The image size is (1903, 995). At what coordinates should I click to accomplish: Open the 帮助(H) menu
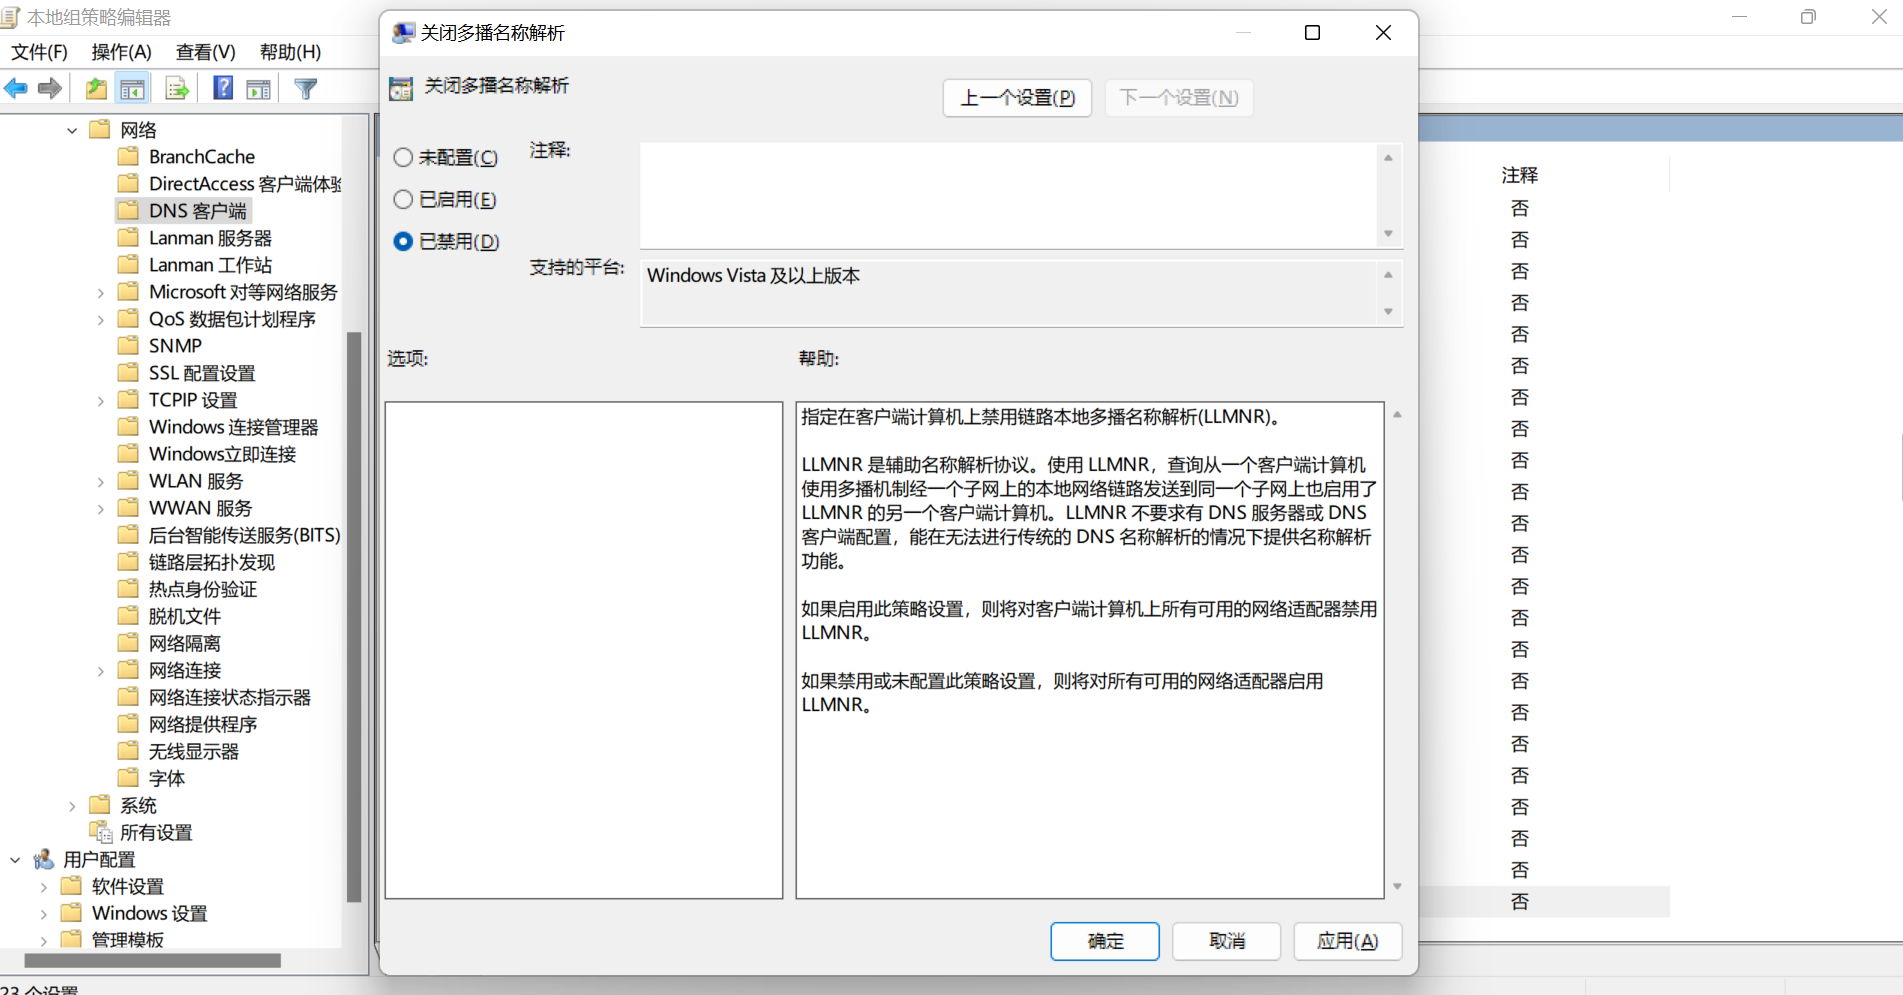[290, 52]
